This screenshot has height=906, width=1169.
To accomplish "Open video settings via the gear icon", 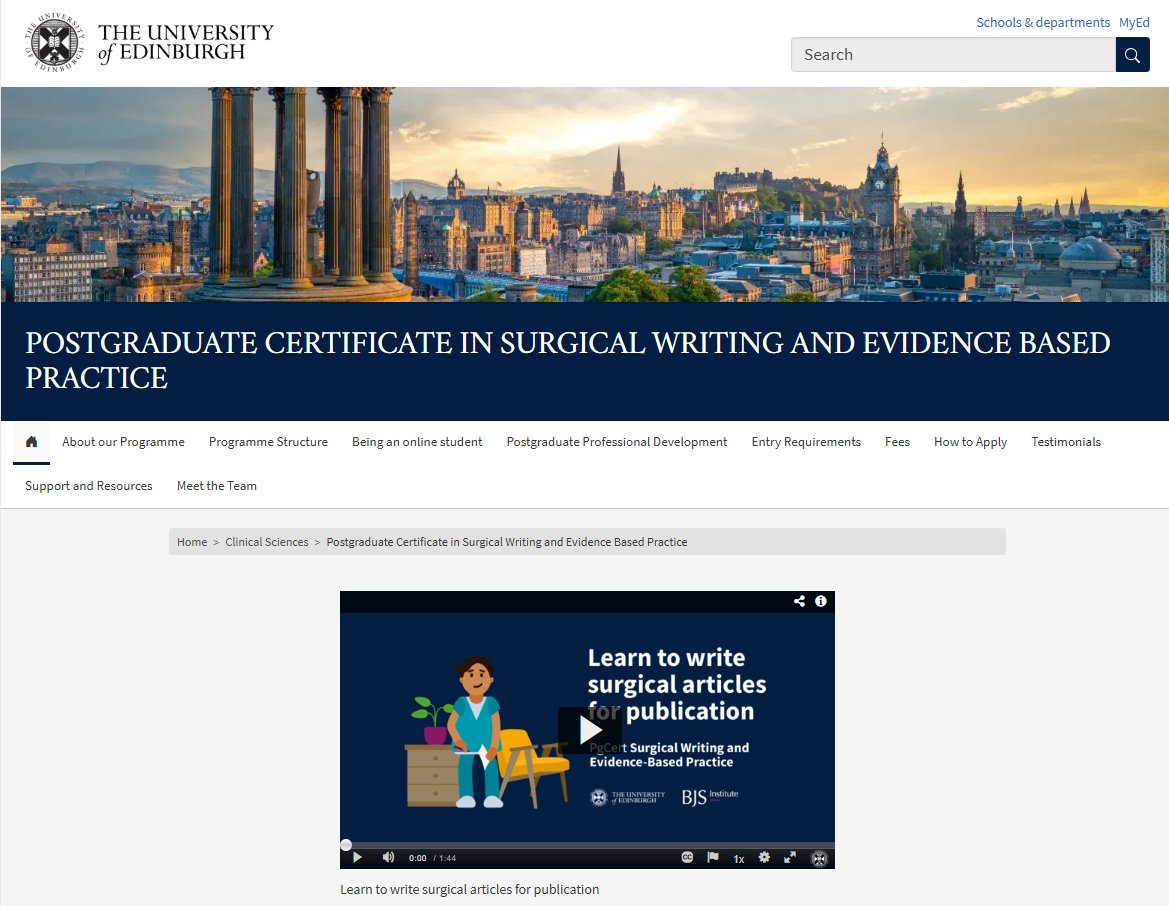I will (764, 858).
